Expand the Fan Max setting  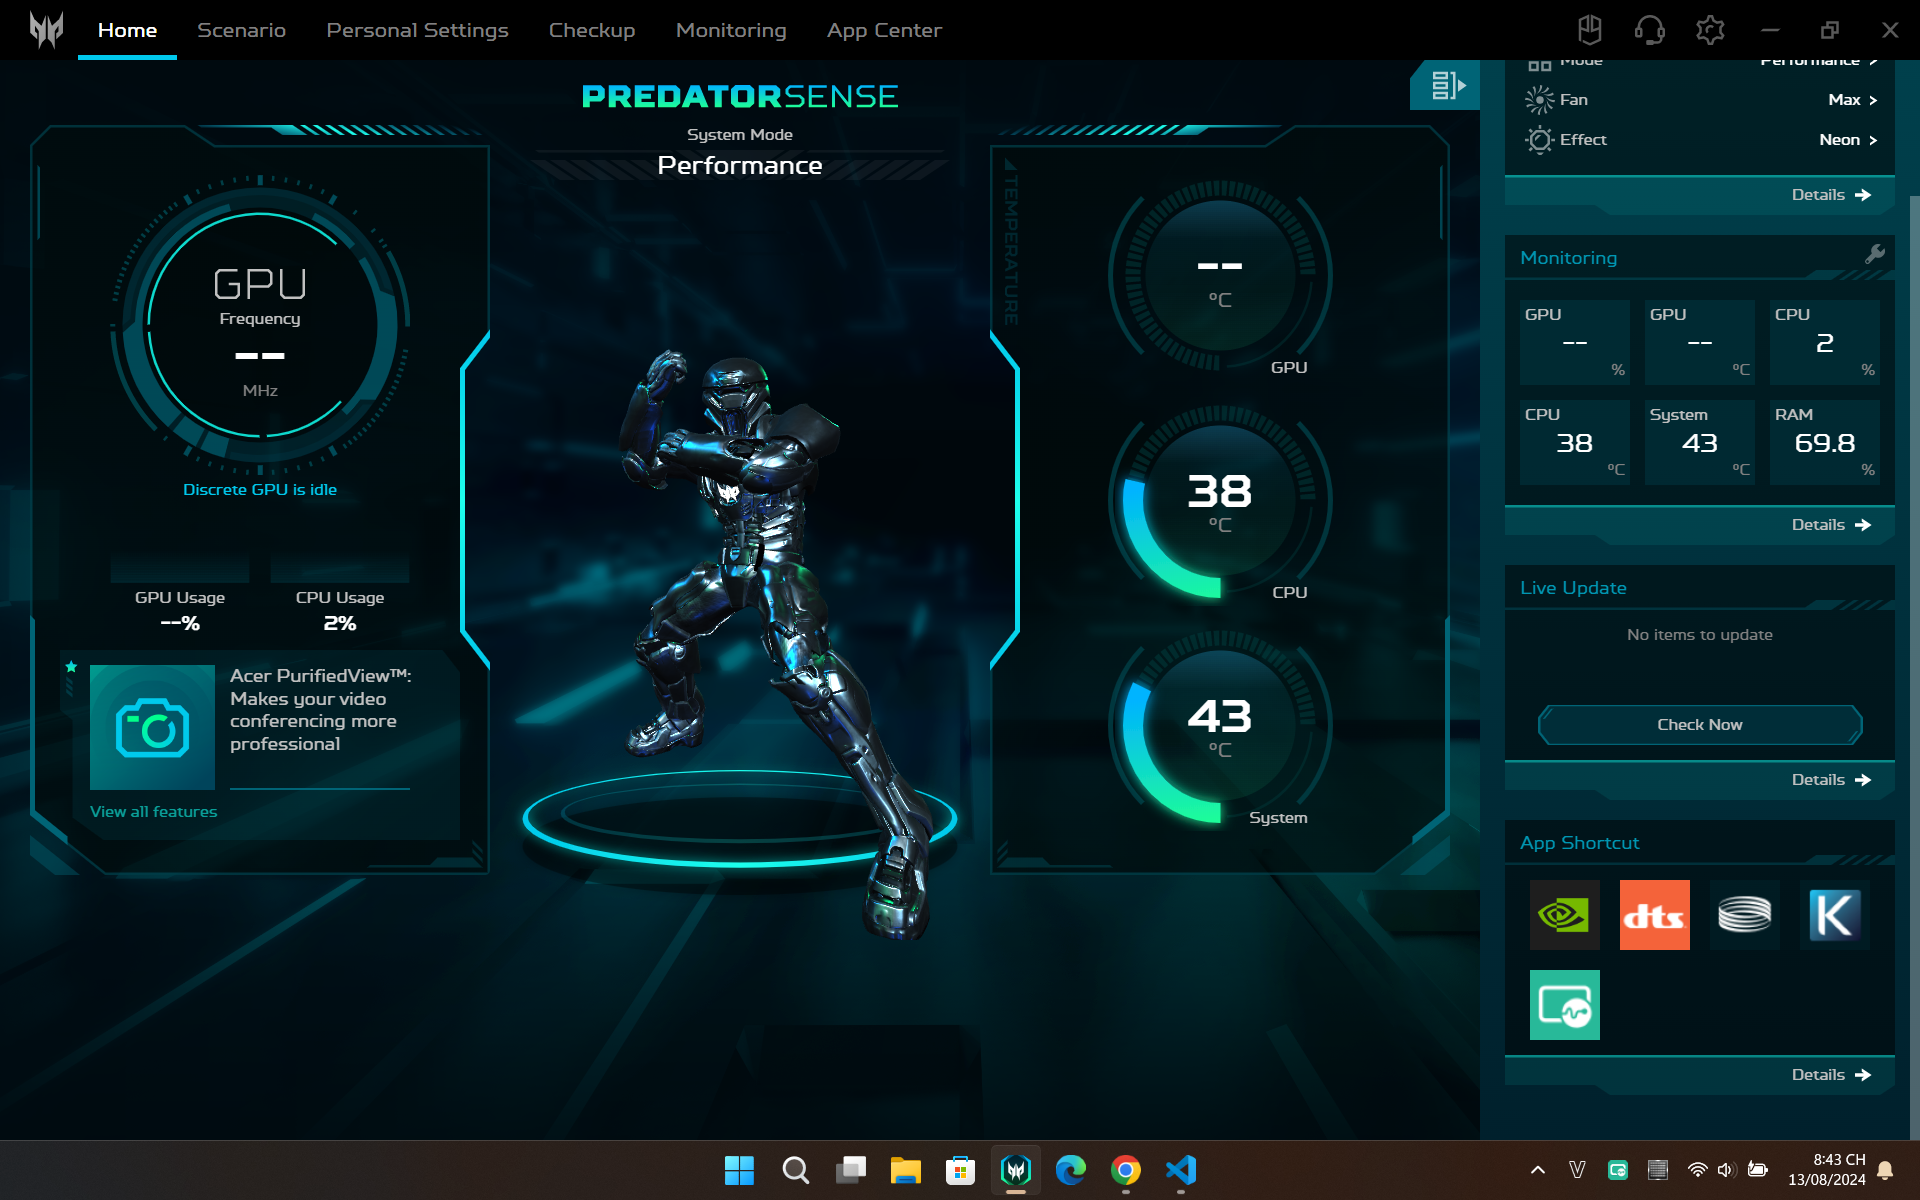[x=1852, y=100]
